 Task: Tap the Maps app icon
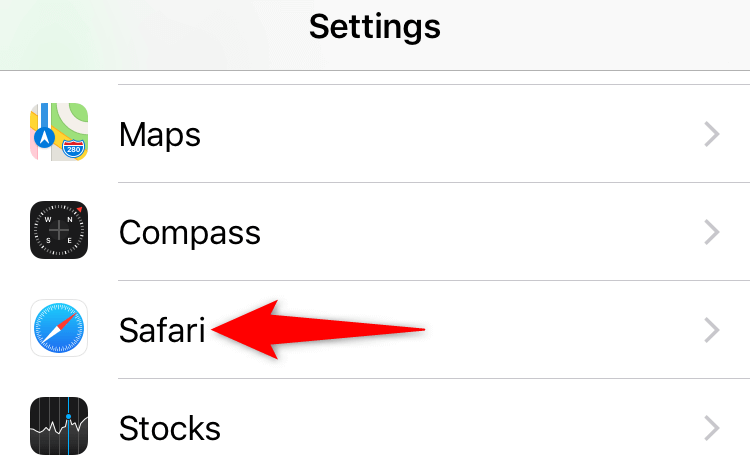[x=58, y=133]
